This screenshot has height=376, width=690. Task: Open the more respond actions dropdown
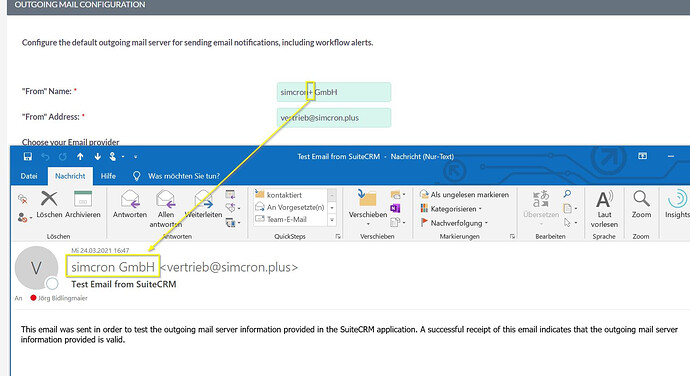pyautogui.click(x=232, y=223)
